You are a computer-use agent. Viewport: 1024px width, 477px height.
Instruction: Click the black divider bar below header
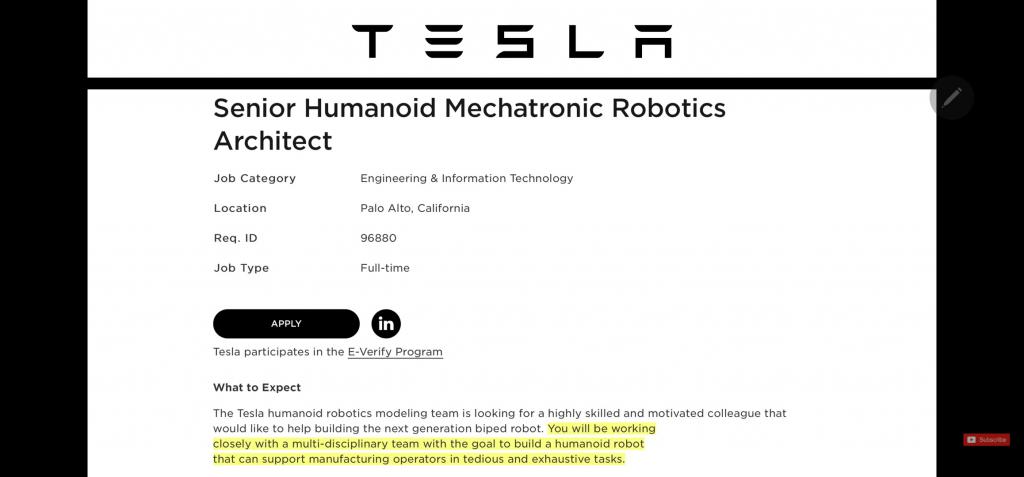pyautogui.click(x=511, y=84)
